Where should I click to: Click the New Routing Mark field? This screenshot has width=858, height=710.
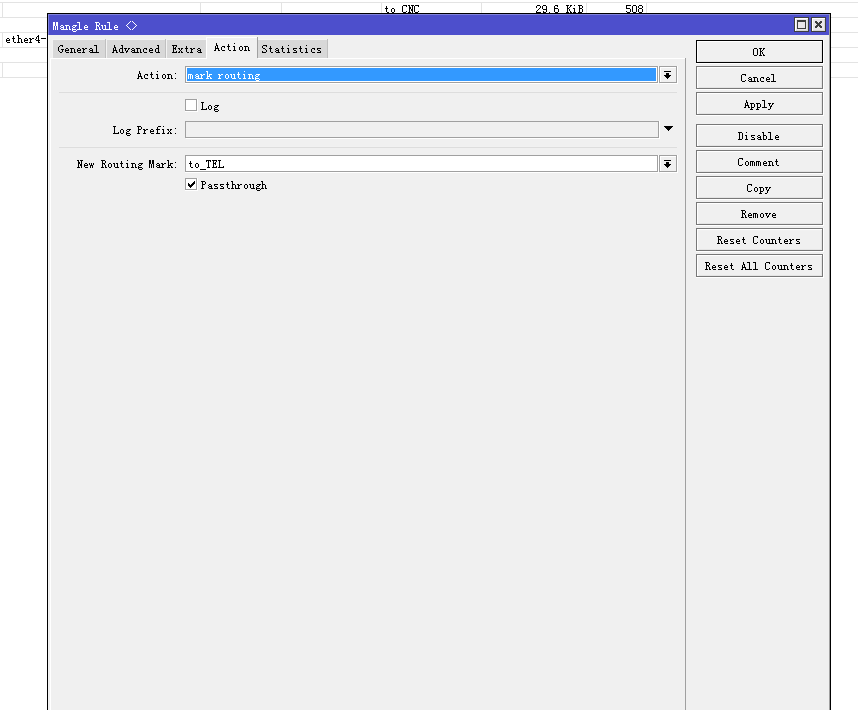pos(421,164)
